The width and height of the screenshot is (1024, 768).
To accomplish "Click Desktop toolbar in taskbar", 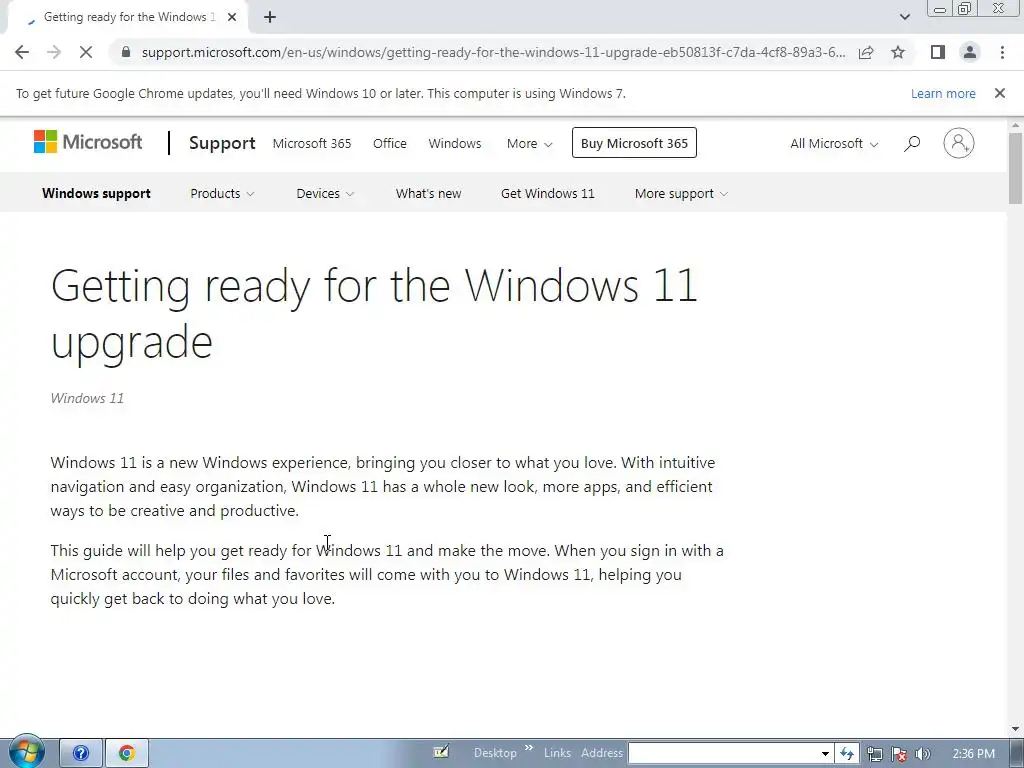I will pos(495,753).
